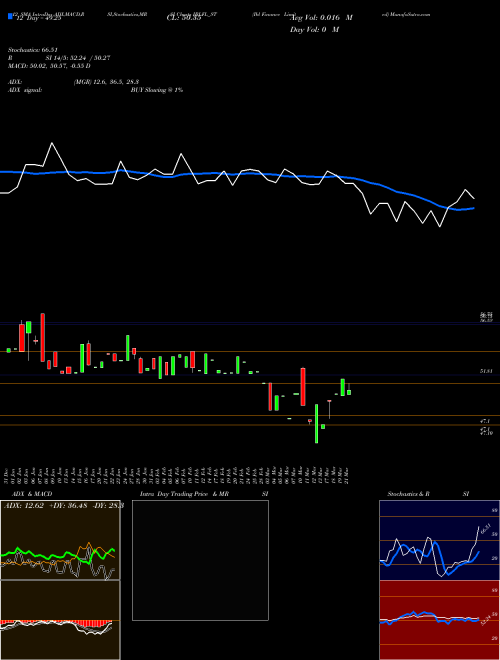Viewport: 500px width, 660px height.
Task: Click the tall red candlestick reaching the chart's highest price
Action: coord(43,337)
